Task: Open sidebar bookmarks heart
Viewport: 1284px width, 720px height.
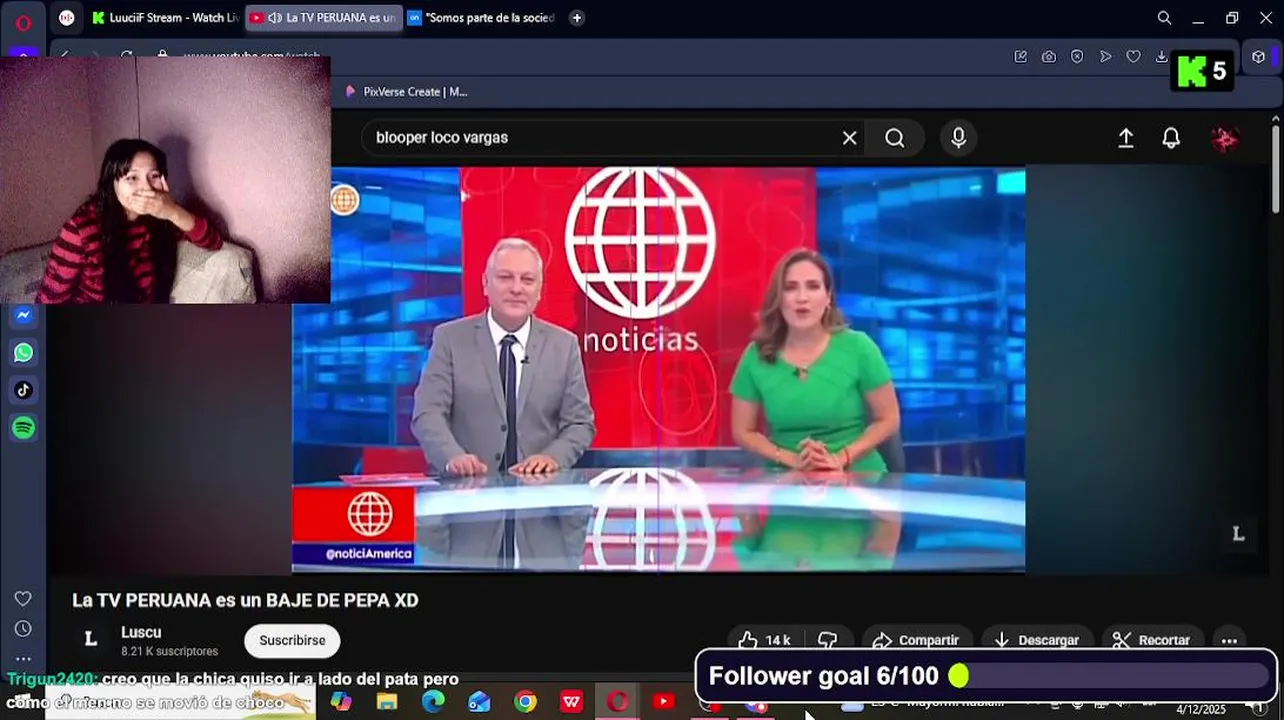Action: tap(23, 598)
